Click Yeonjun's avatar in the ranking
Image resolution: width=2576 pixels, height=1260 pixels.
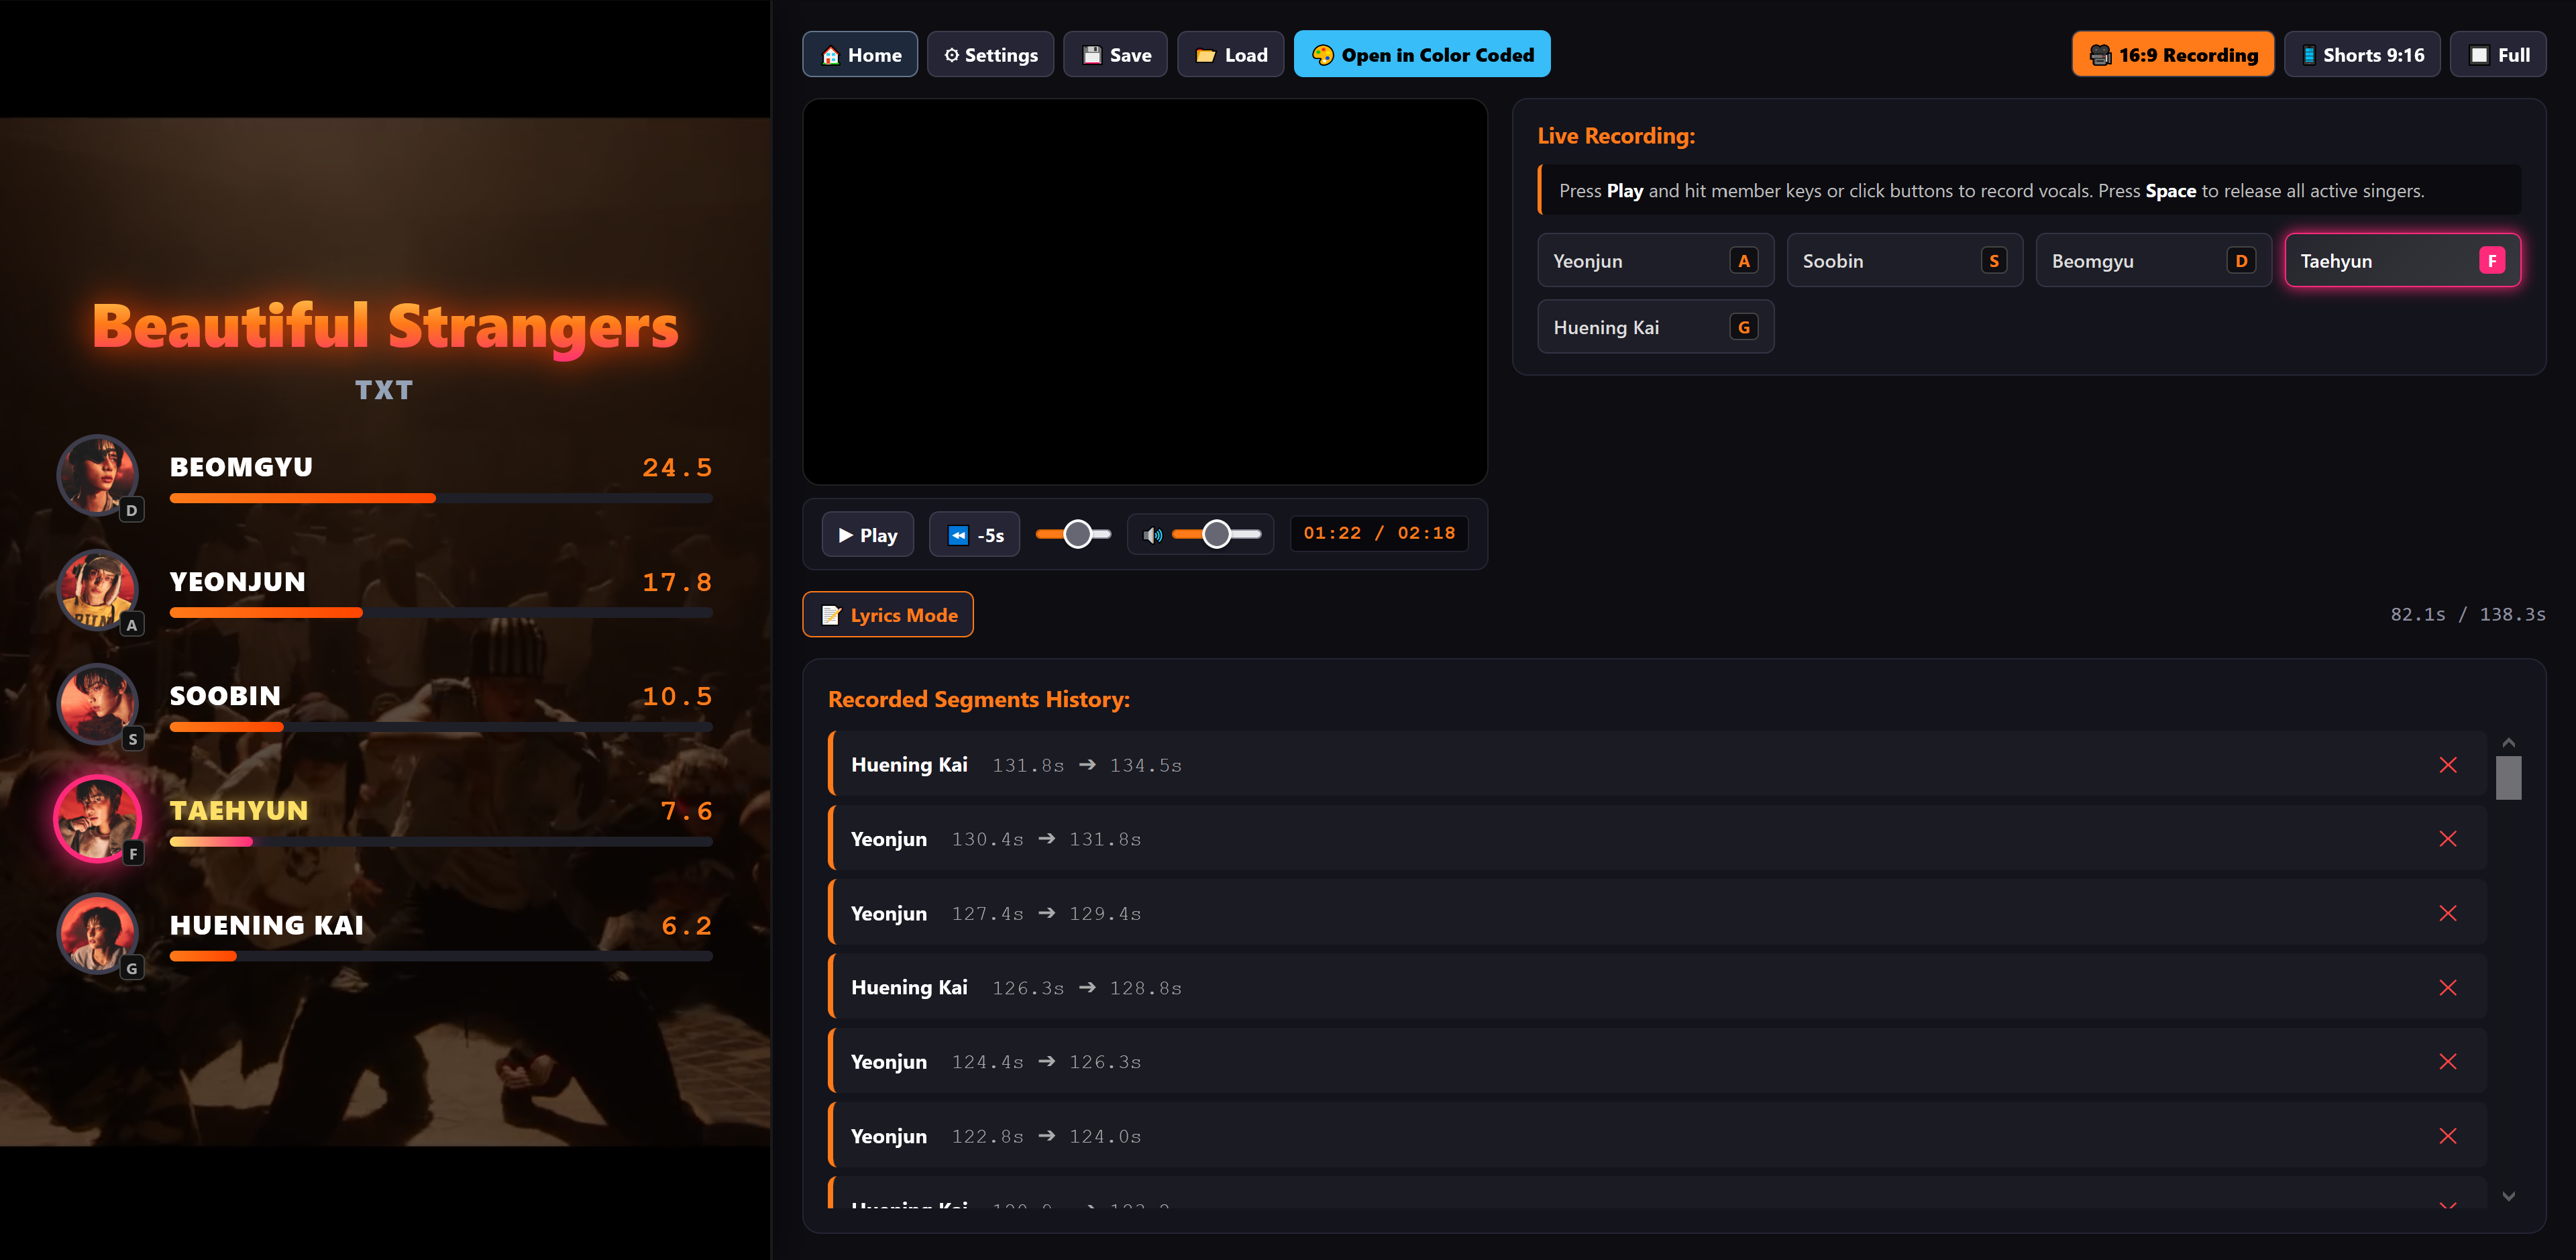pos(97,589)
